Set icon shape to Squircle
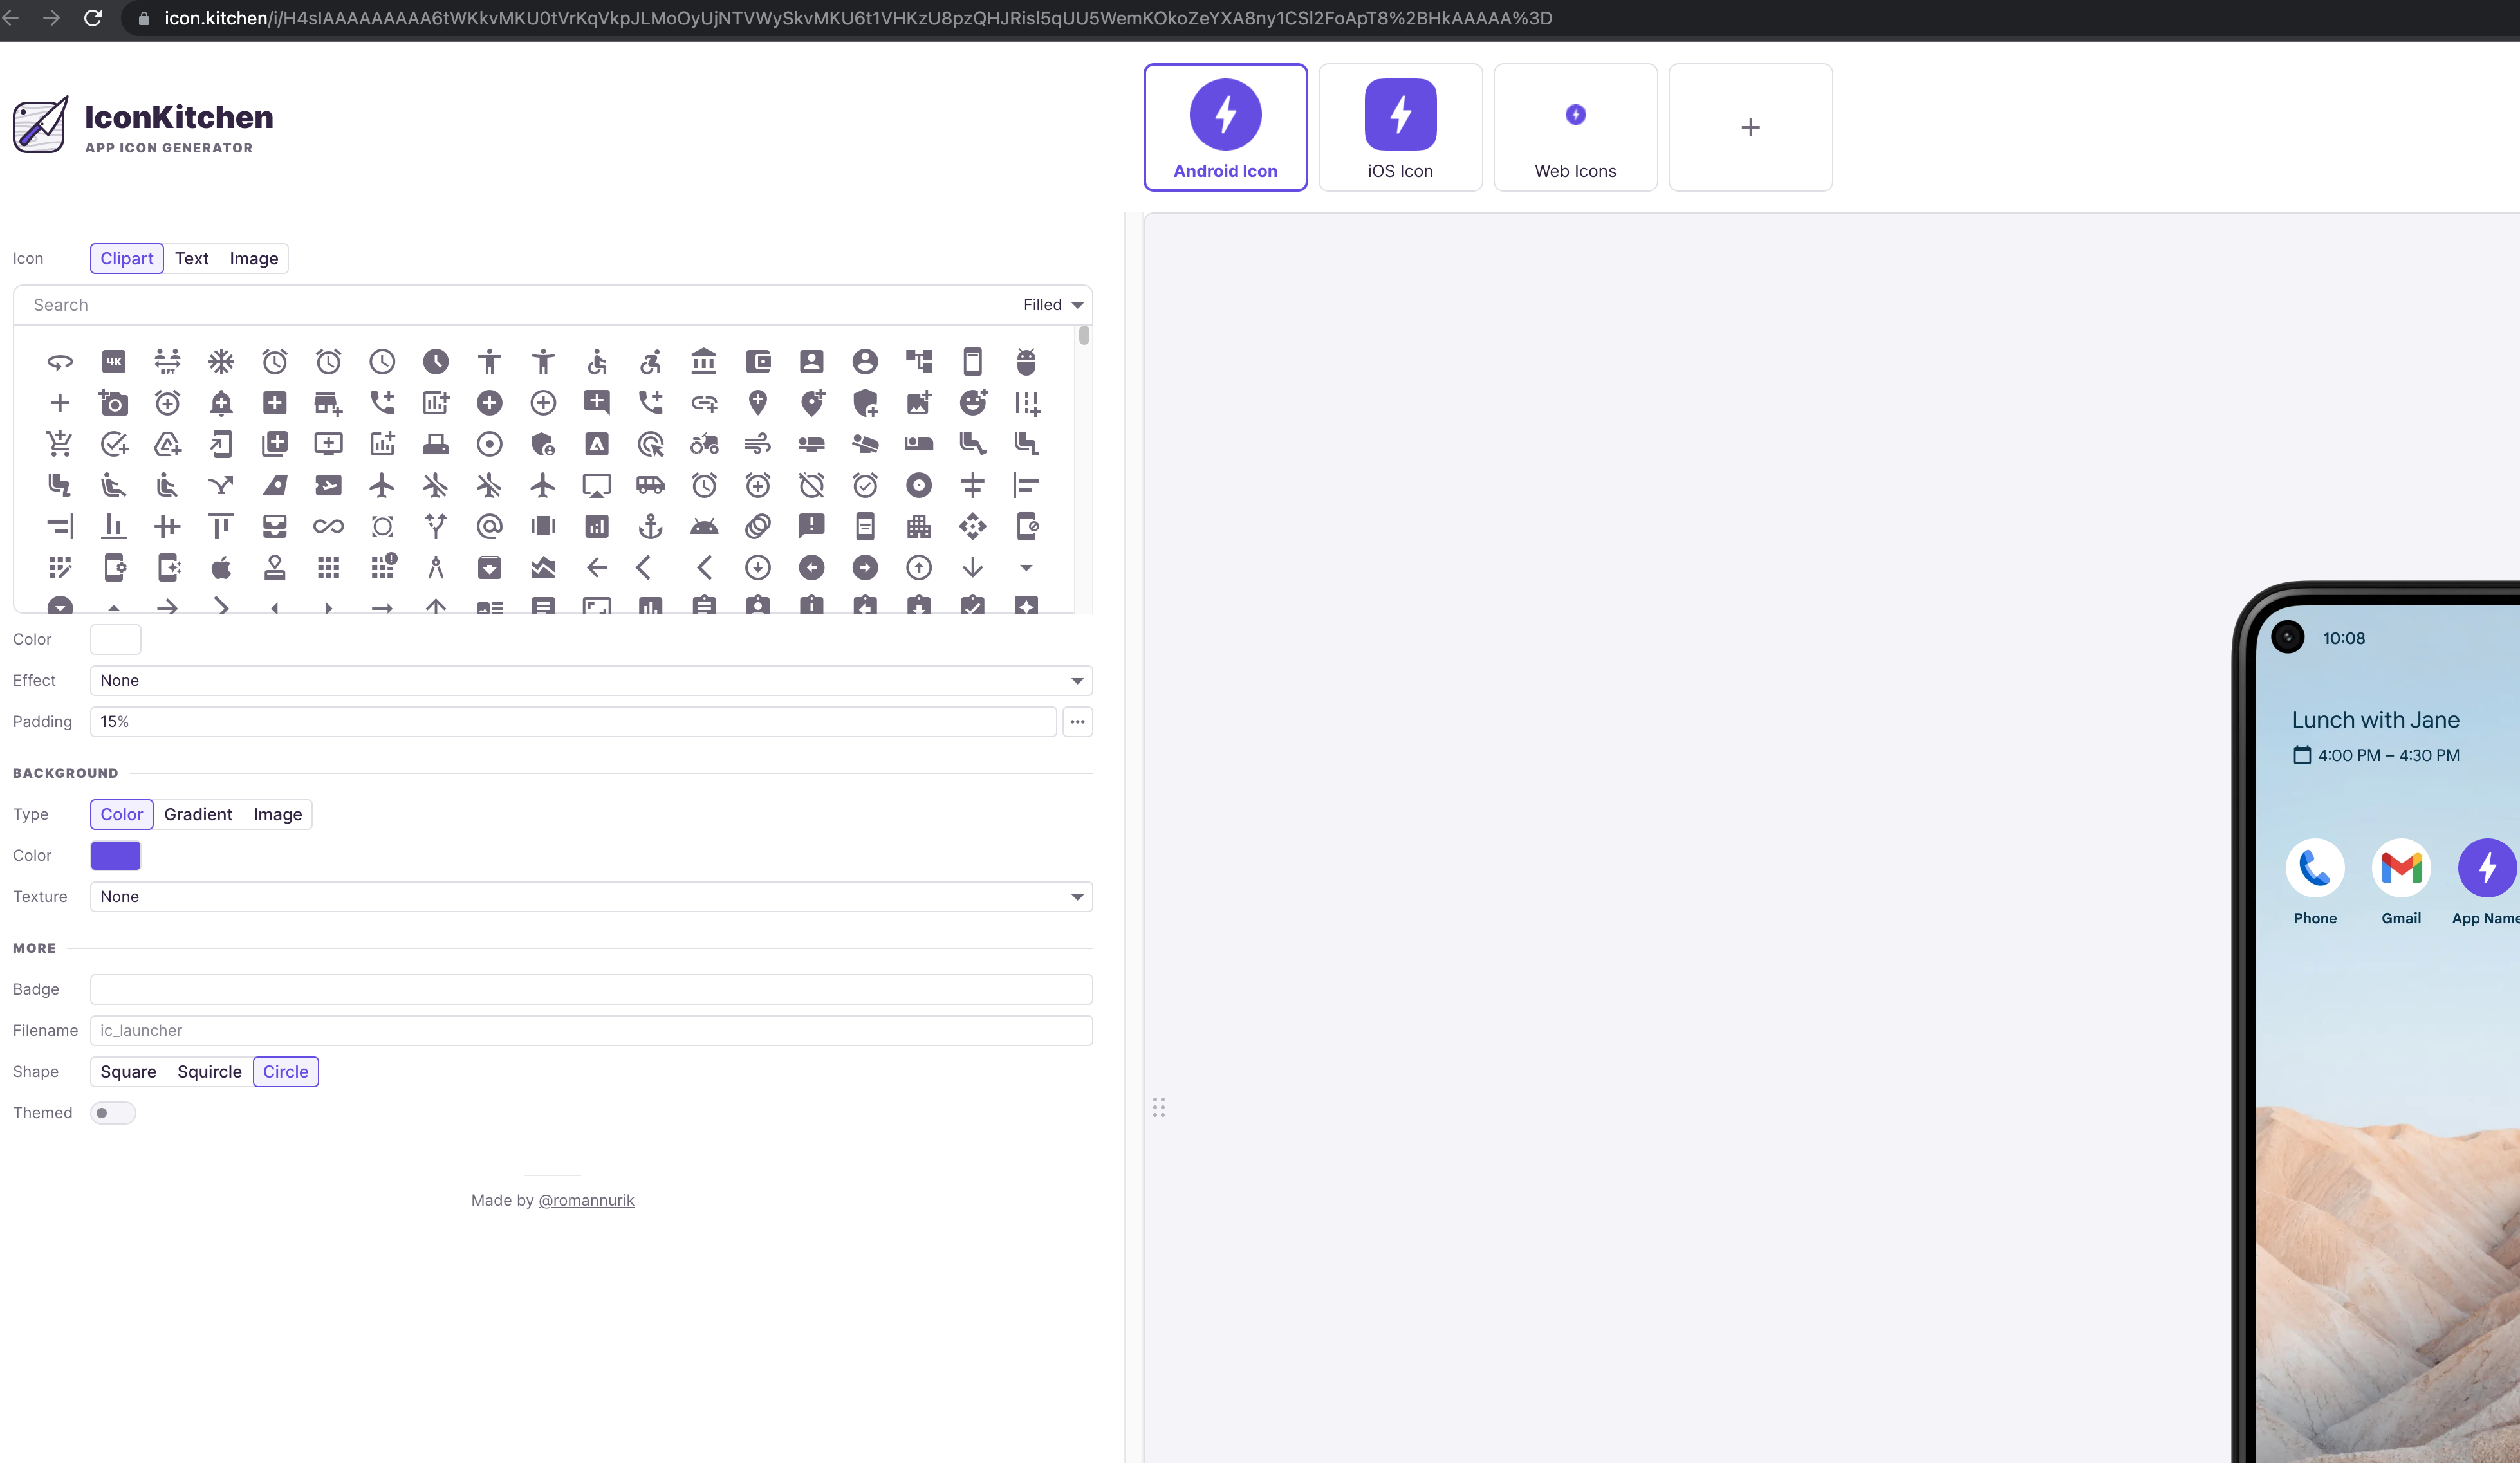2520x1463 pixels. 209,1072
